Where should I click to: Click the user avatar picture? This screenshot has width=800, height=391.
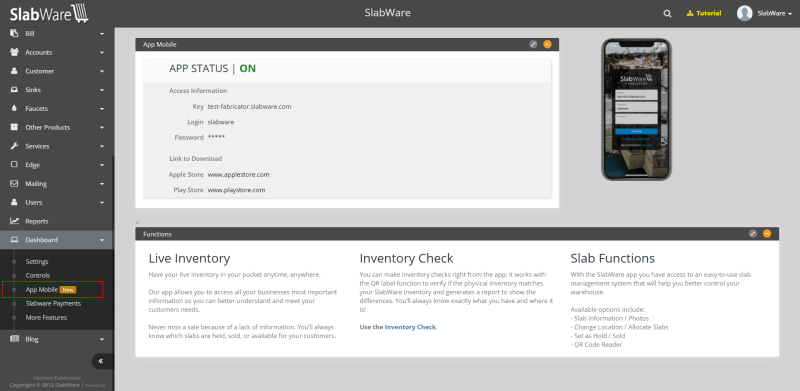click(x=744, y=13)
